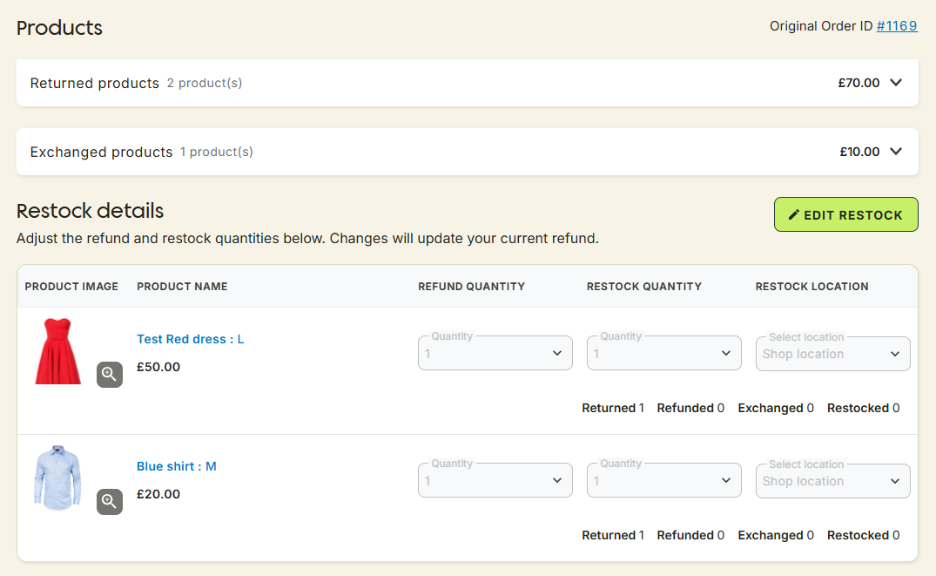The height and width of the screenshot is (576, 936).
Task: Click zoom icon on blue shirt image
Action: tap(109, 501)
